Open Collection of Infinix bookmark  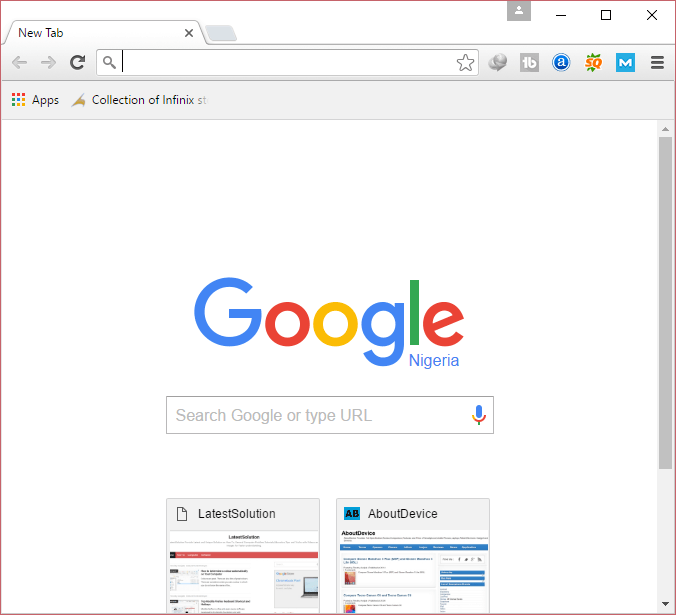point(139,100)
